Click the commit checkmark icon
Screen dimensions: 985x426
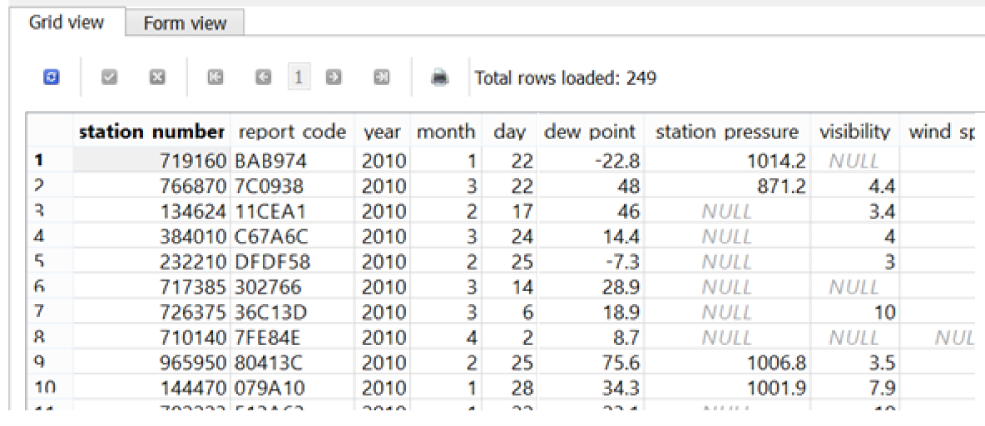(109, 77)
